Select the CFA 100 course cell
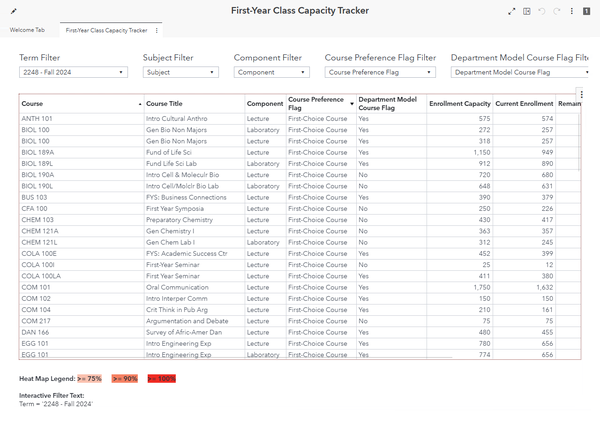600x424 pixels. (82, 209)
